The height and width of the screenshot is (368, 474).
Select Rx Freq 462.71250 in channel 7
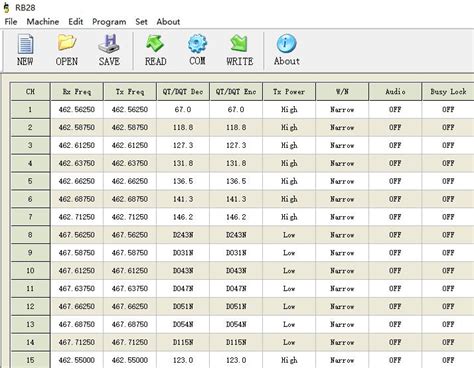point(77,217)
